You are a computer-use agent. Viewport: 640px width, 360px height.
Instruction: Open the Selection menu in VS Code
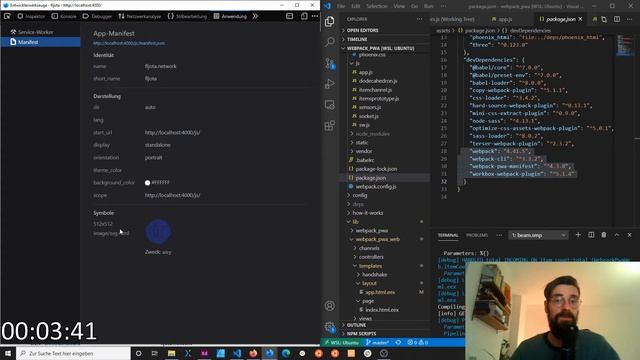376,6
